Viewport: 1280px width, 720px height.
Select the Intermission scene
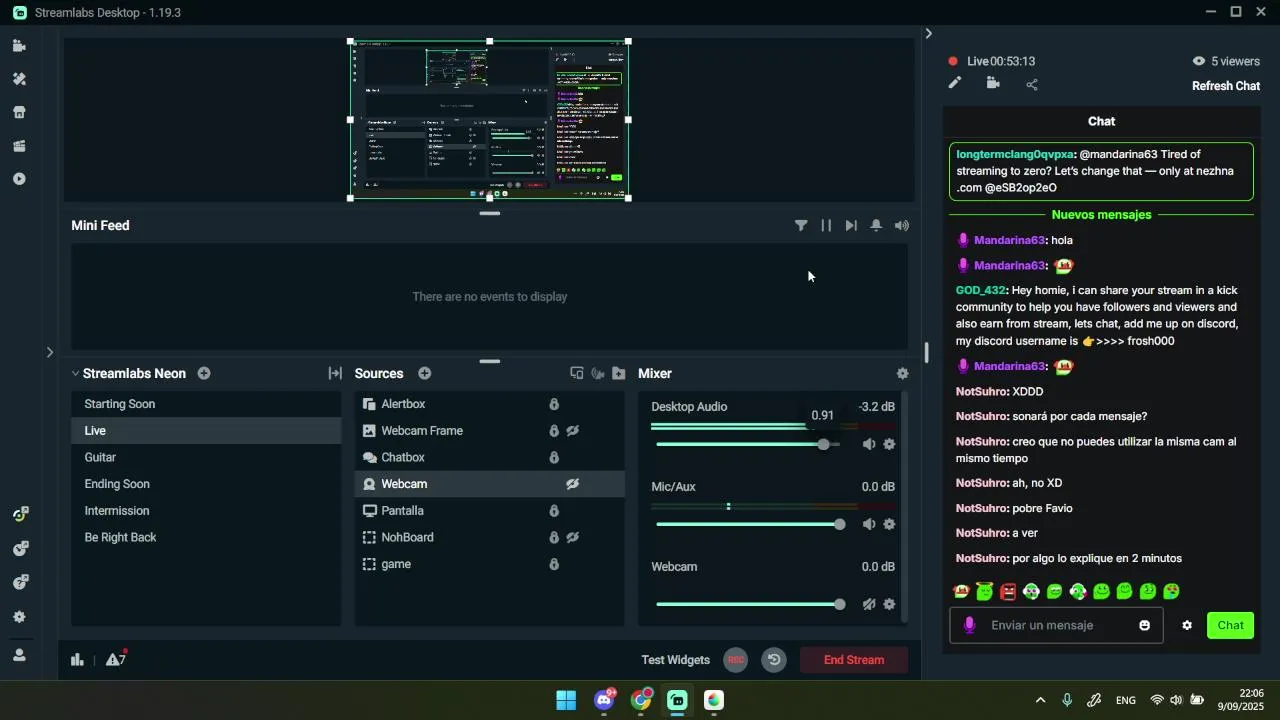pyautogui.click(x=206, y=511)
